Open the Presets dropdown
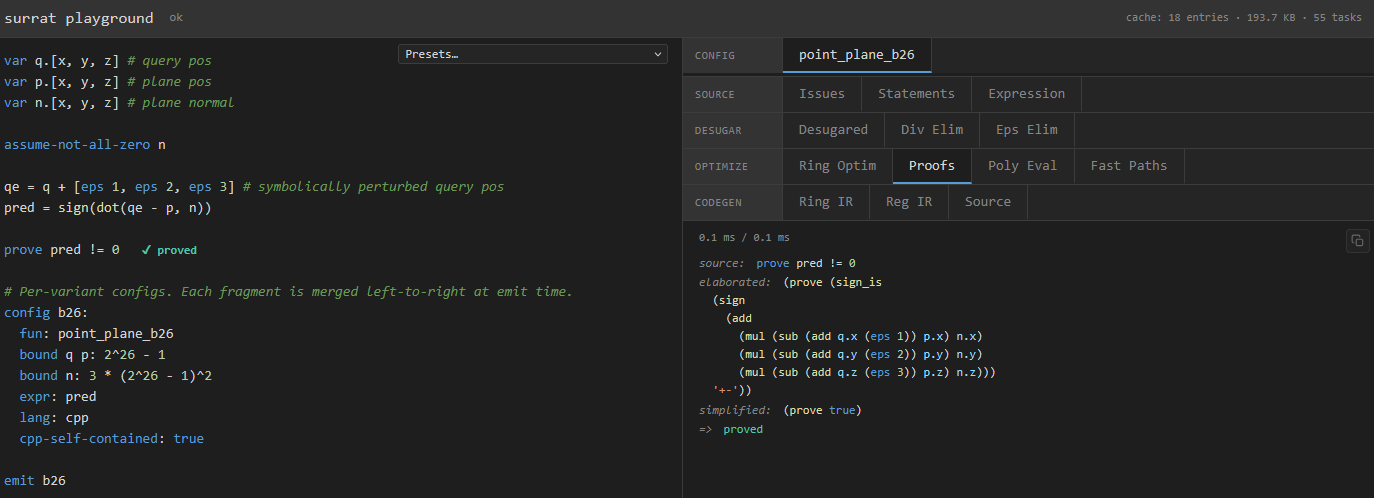1374x498 pixels. 533,54
